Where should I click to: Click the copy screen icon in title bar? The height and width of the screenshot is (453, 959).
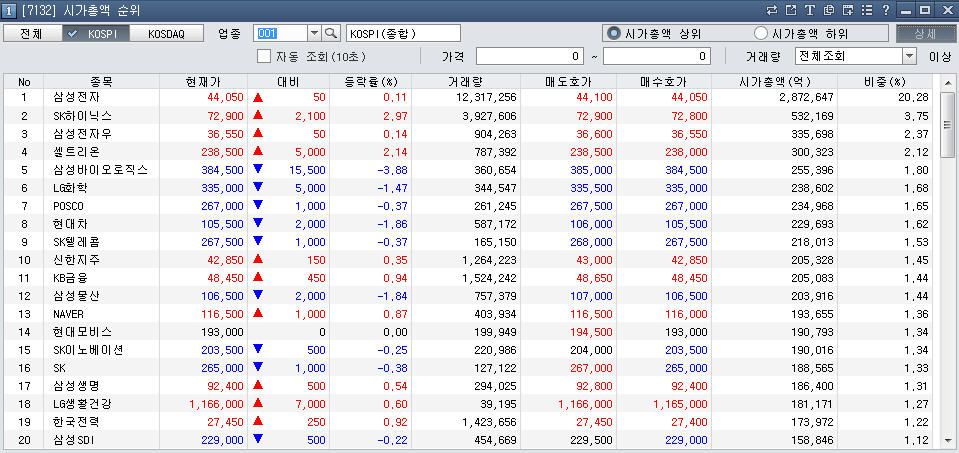click(x=829, y=10)
